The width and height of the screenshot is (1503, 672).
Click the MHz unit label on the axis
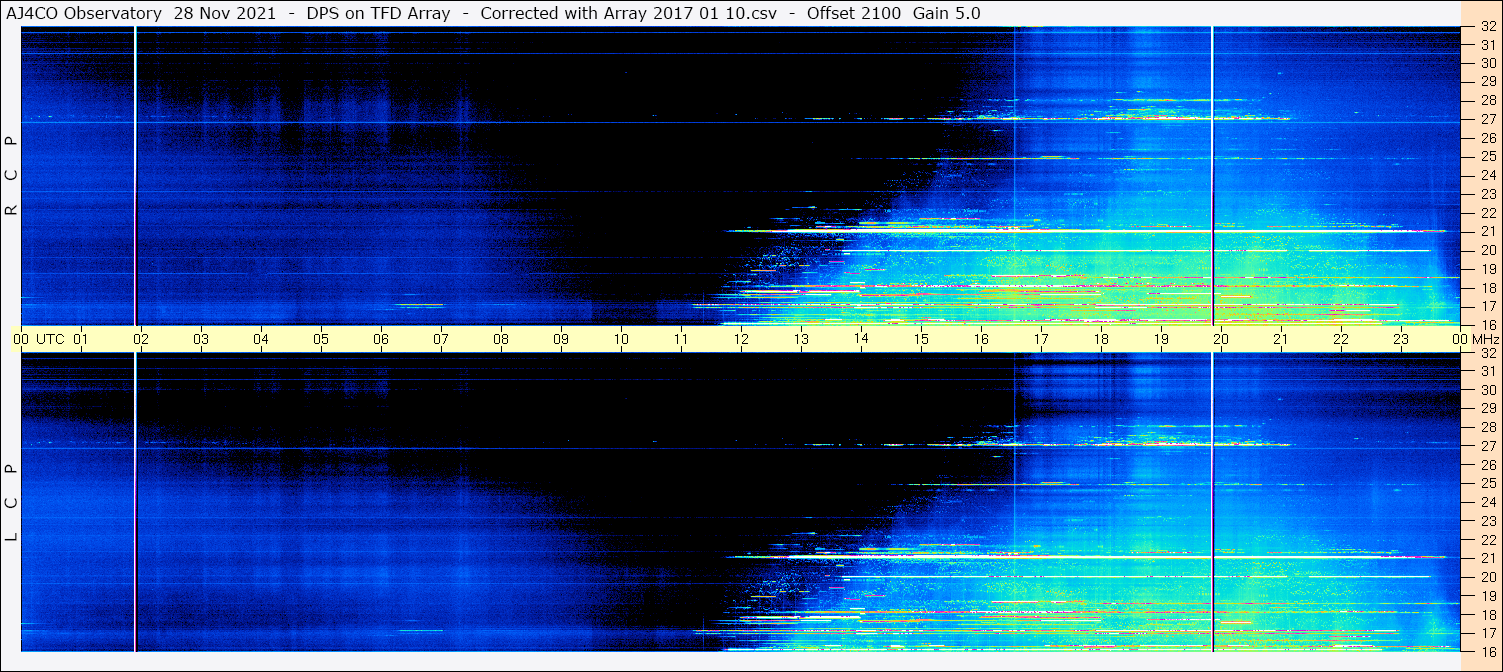click(1485, 339)
